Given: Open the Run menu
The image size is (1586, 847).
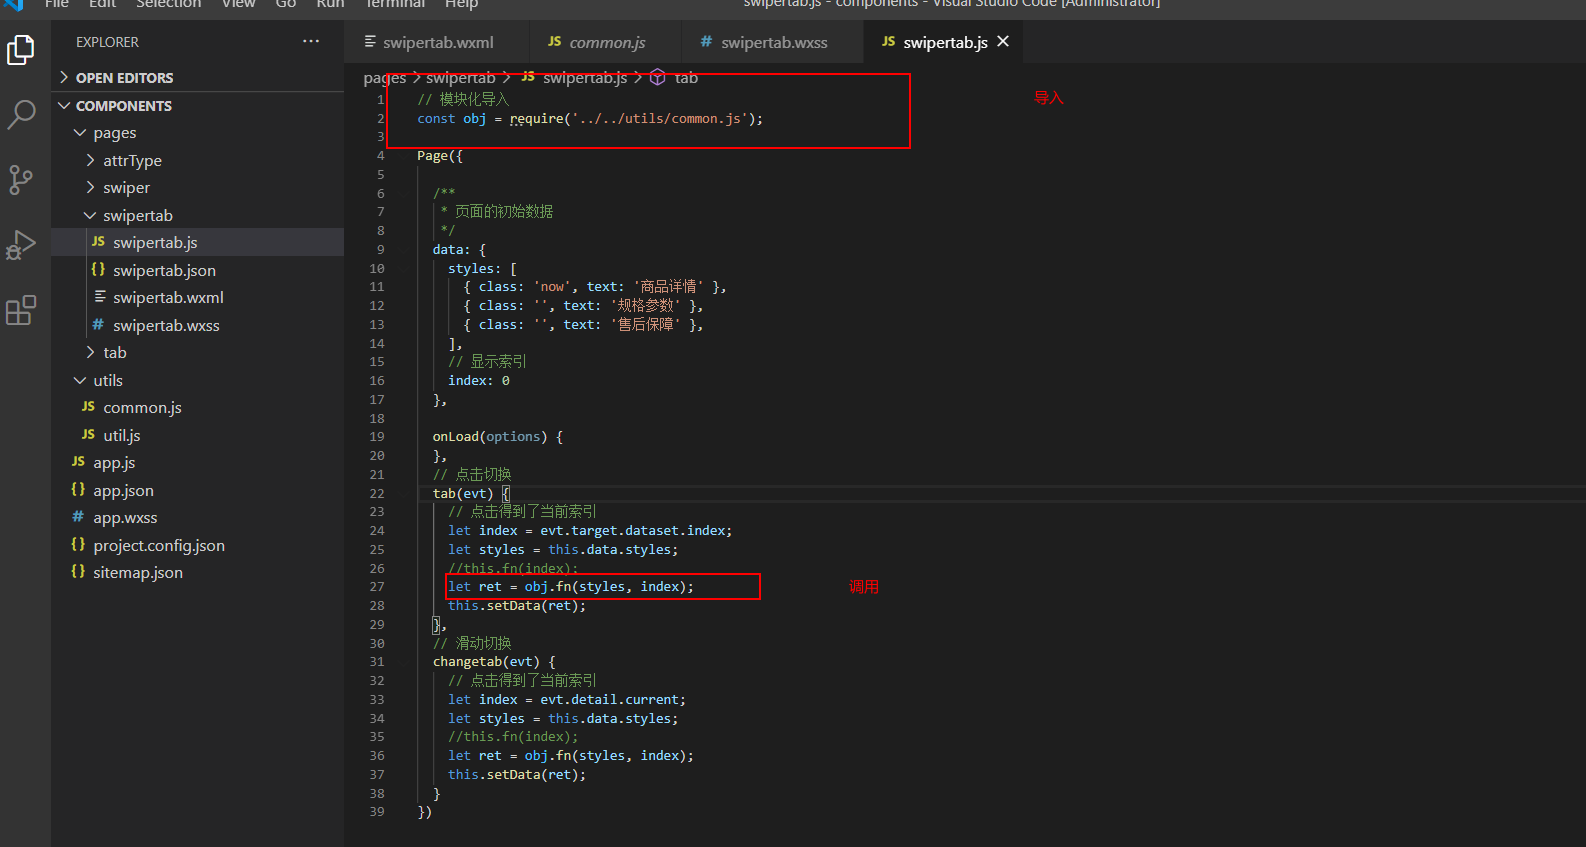Looking at the screenshot, I should (x=330, y=4).
